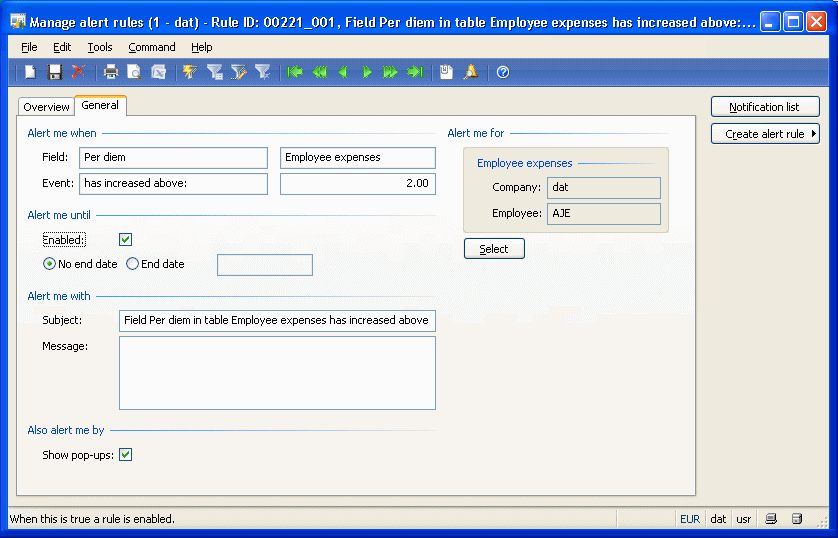Click the Employee expenses table field

pyautogui.click(x=358, y=158)
